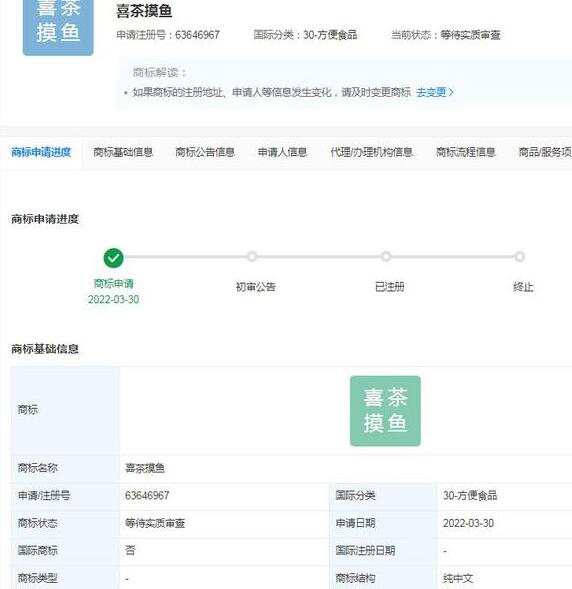This screenshot has width=572, height=589.
Task: Click the 等待实质审查 status cell
Action: click(x=155, y=523)
